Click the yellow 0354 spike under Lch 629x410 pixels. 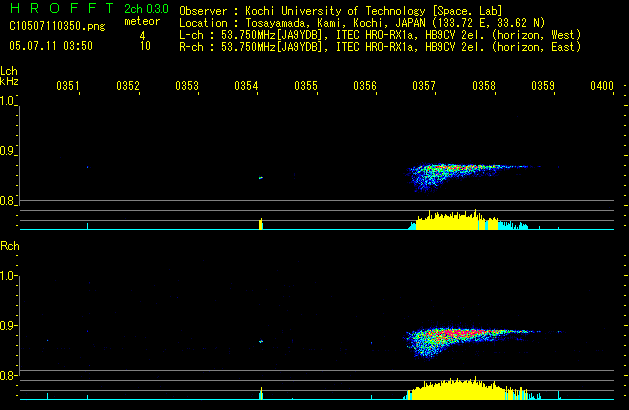click(x=261, y=224)
